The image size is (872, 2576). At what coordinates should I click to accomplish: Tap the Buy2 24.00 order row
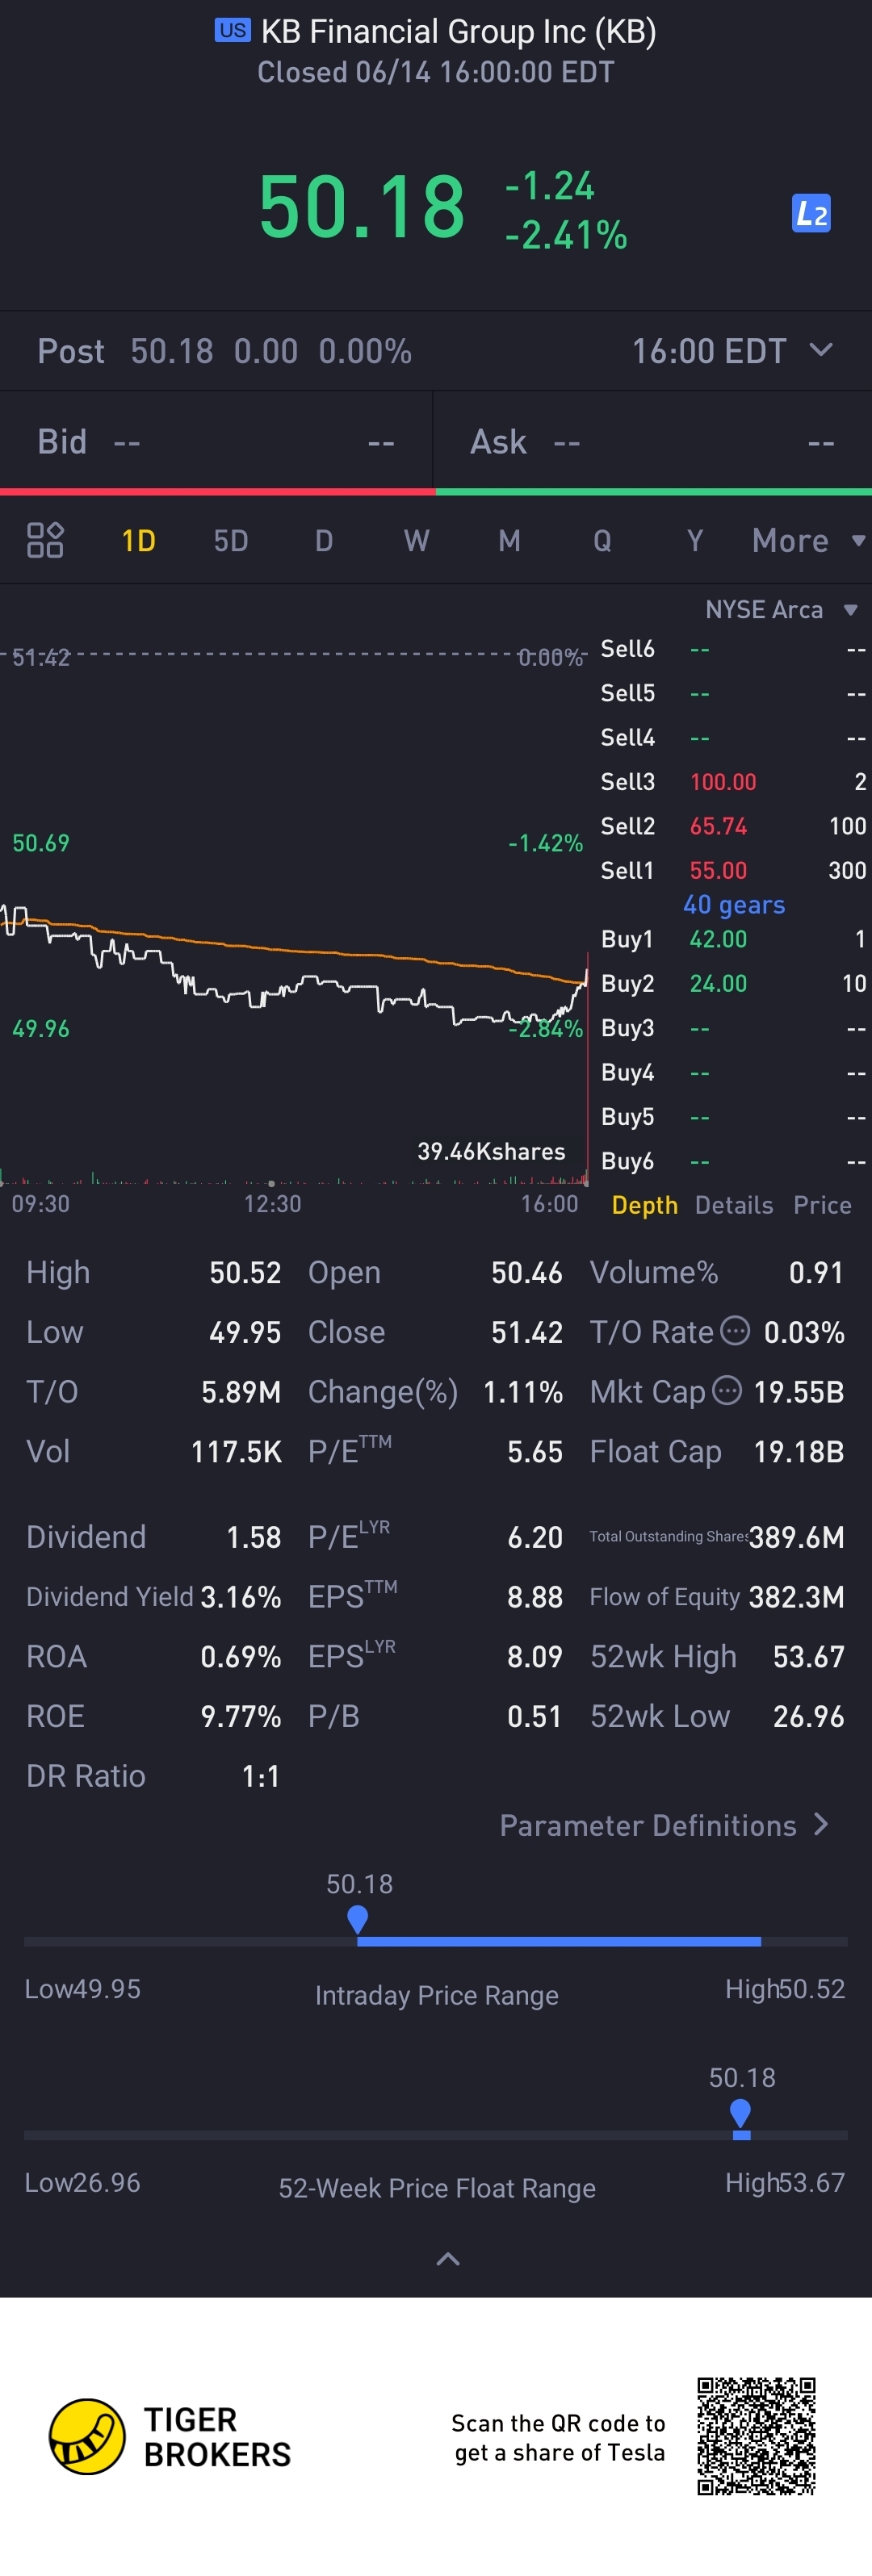click(x=733, y=983)
